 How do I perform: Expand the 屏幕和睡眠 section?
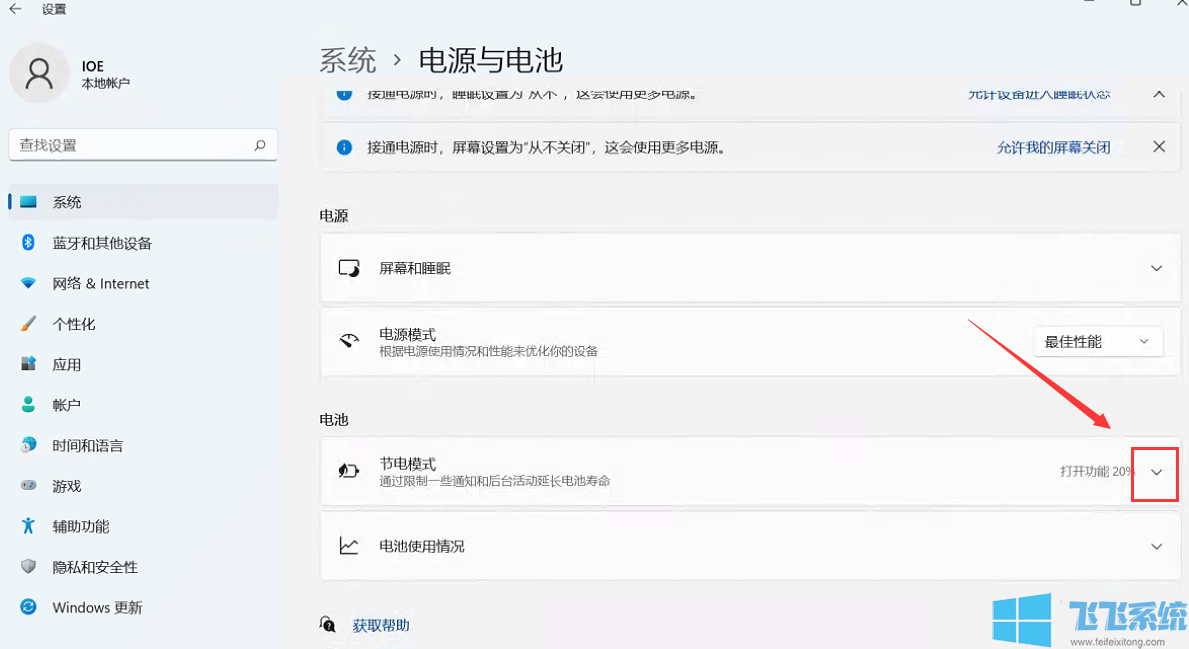[x=1155, y=267]
